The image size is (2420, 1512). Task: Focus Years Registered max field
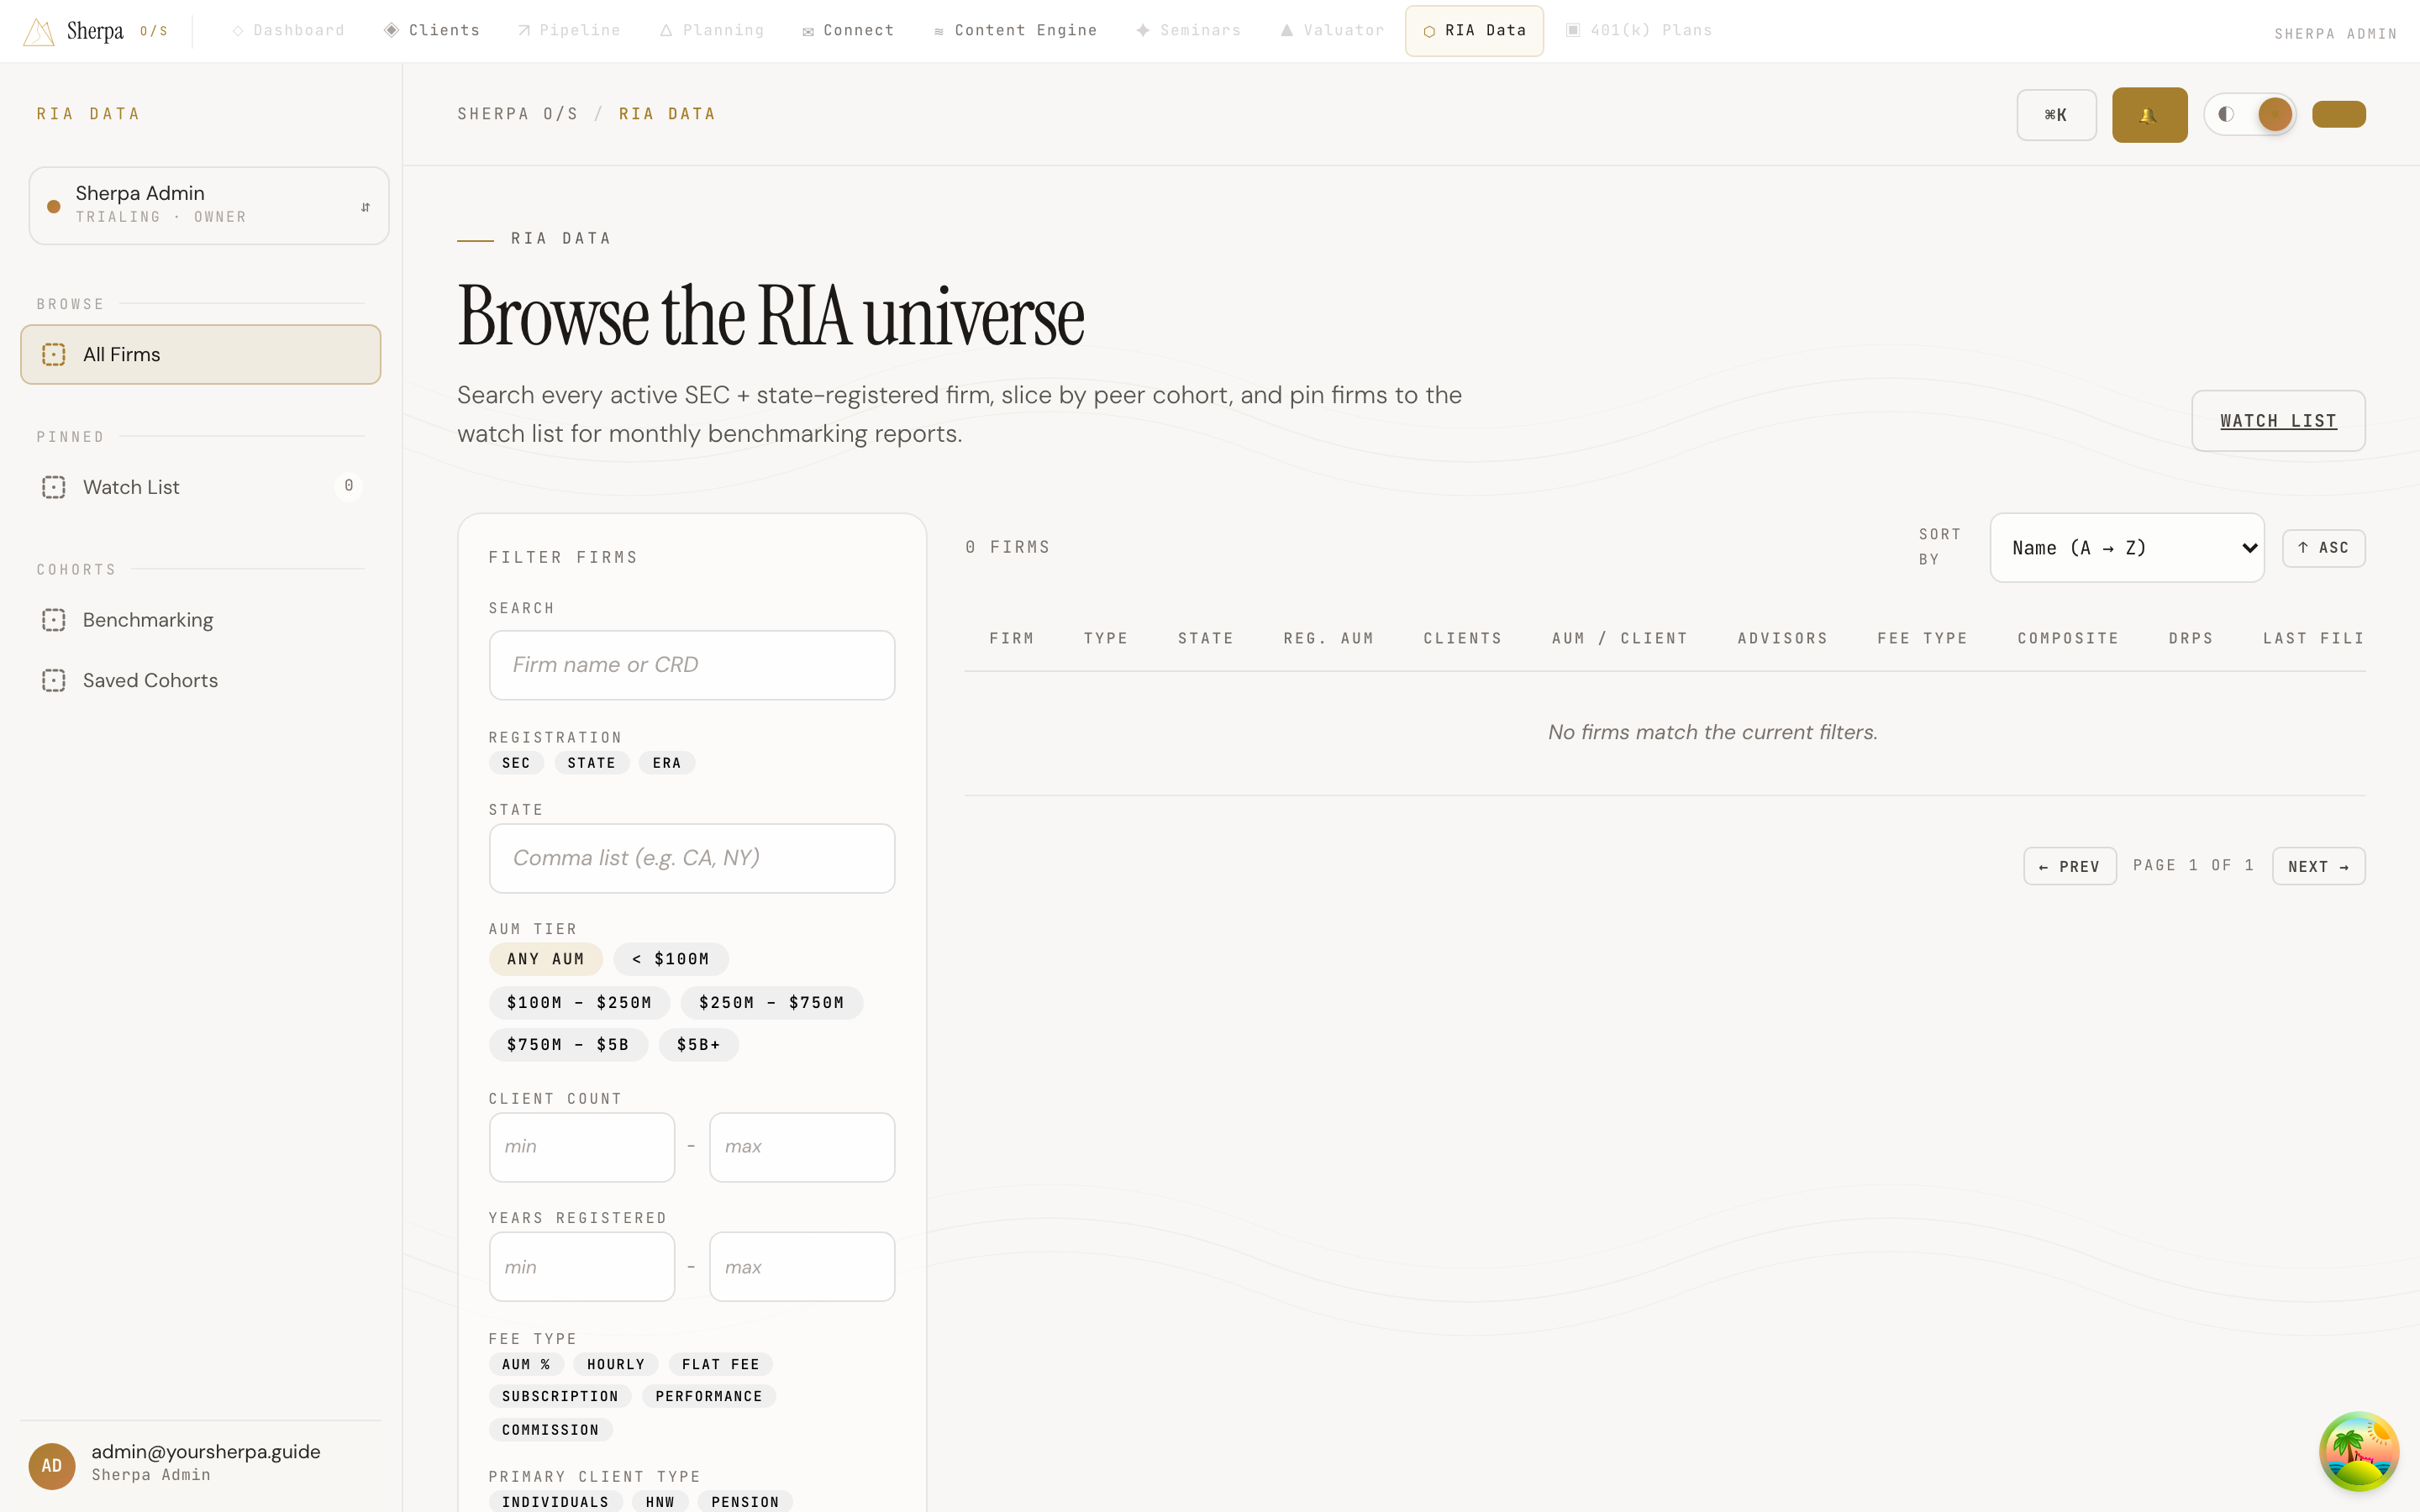[802, 1267]
